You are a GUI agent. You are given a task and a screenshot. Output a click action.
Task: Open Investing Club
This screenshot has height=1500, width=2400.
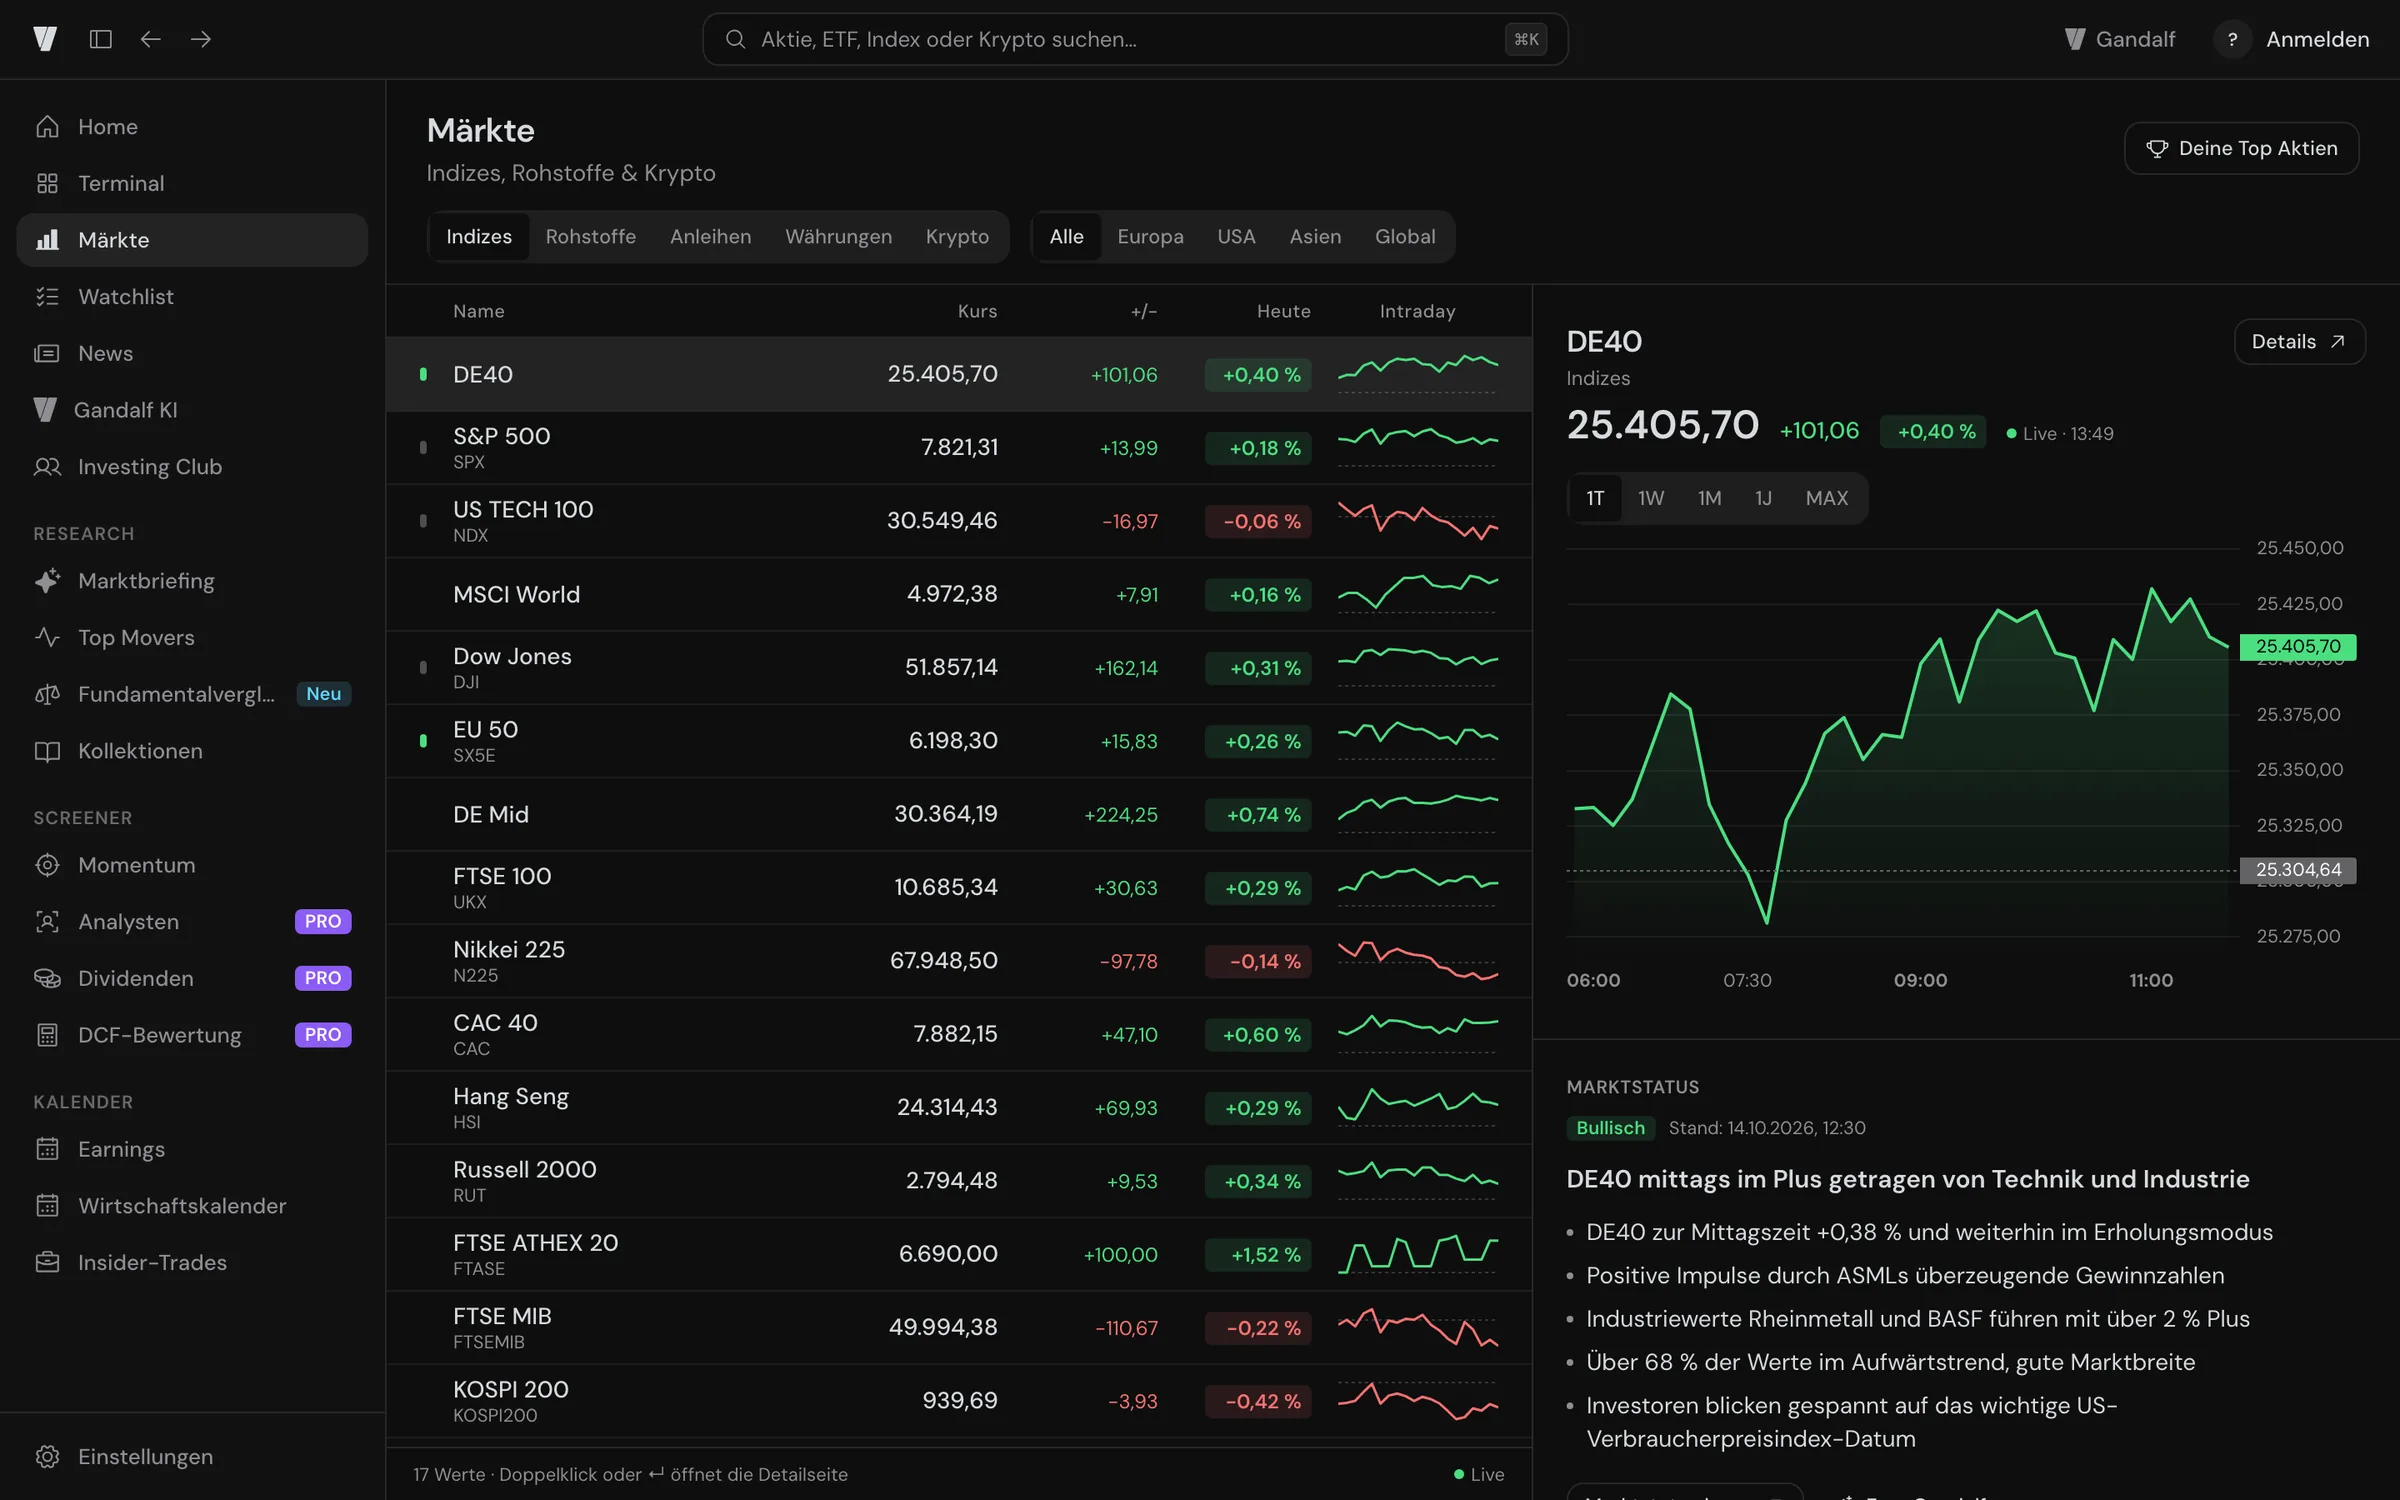pos(192,467)
